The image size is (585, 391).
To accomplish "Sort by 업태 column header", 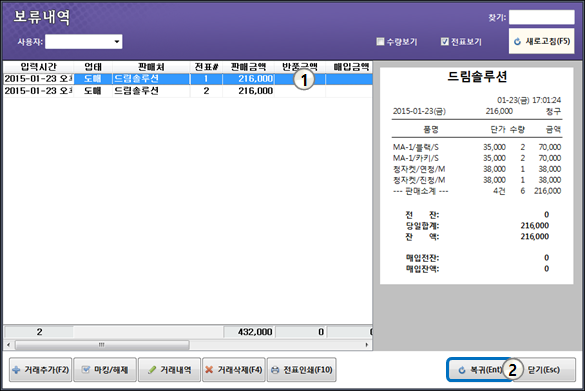I will pos(93,67).
